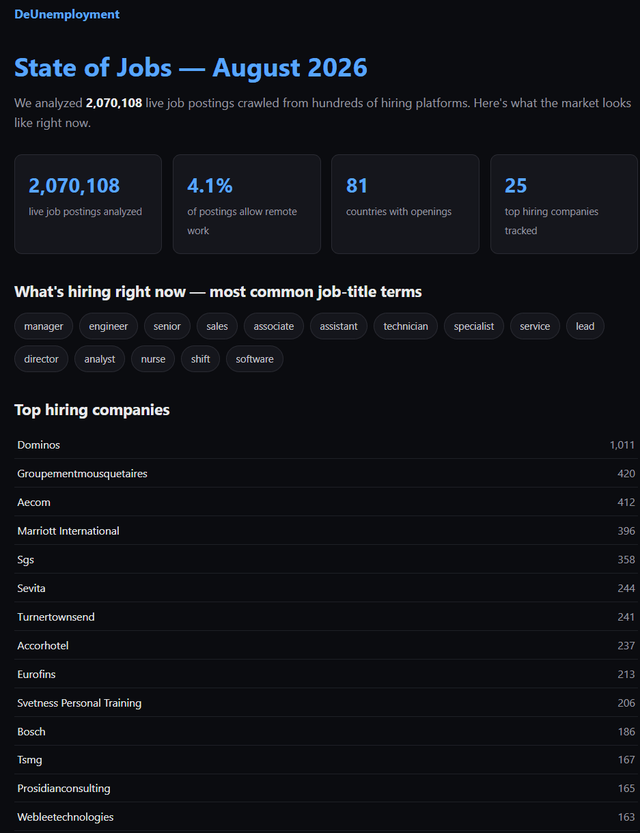This screenshot has width=640, height=833.
Task: Click the Webleetechnologies company name
Action: [65, 818]
